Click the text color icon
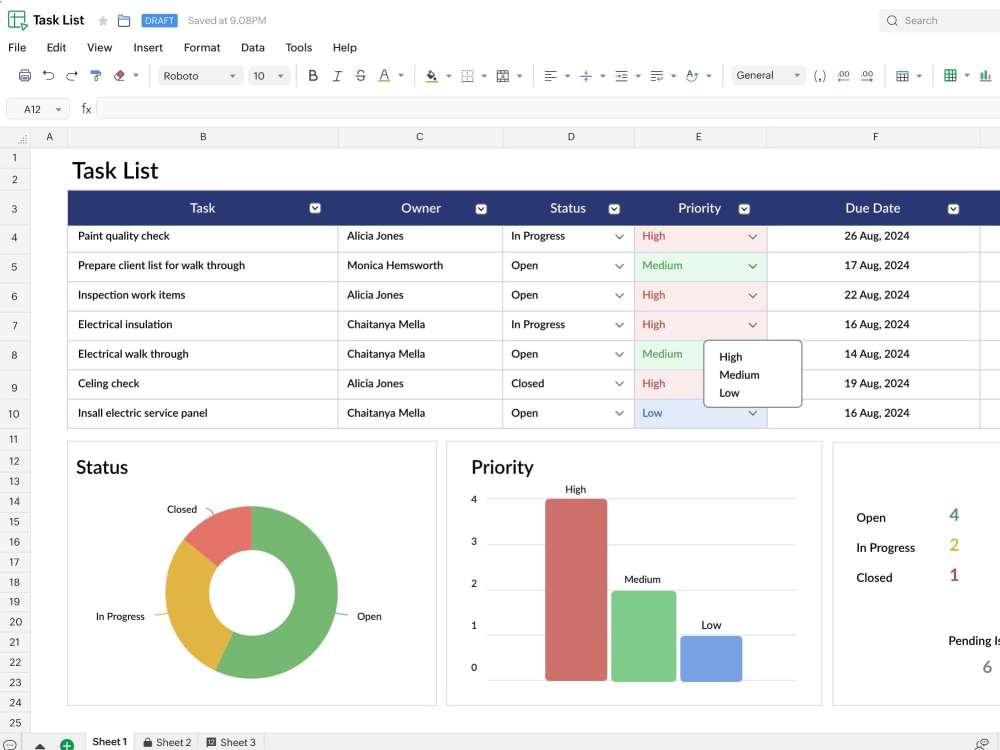 384,75
